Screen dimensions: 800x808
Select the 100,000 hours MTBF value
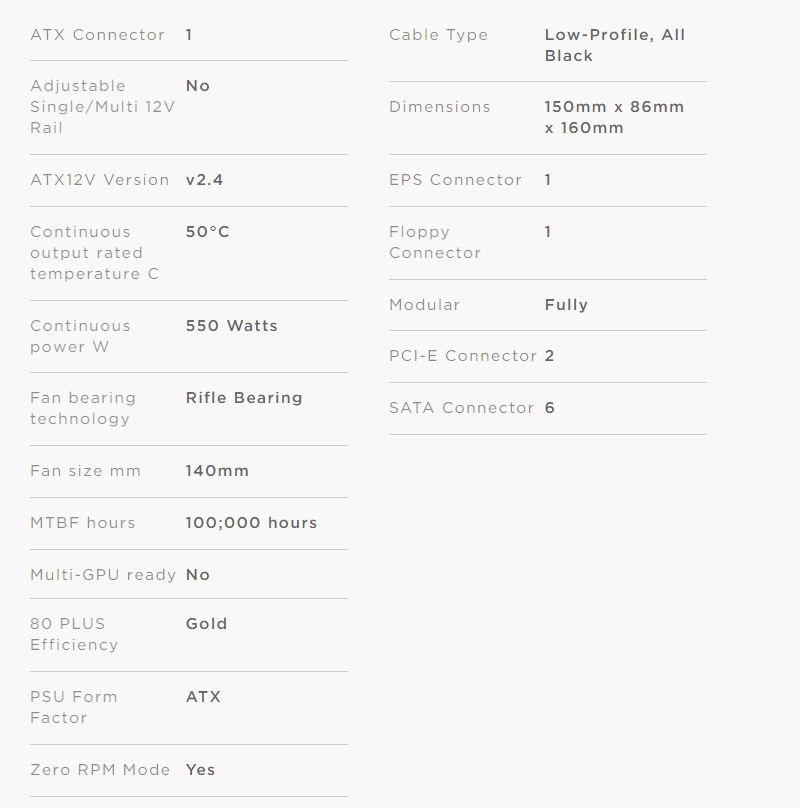251,523
